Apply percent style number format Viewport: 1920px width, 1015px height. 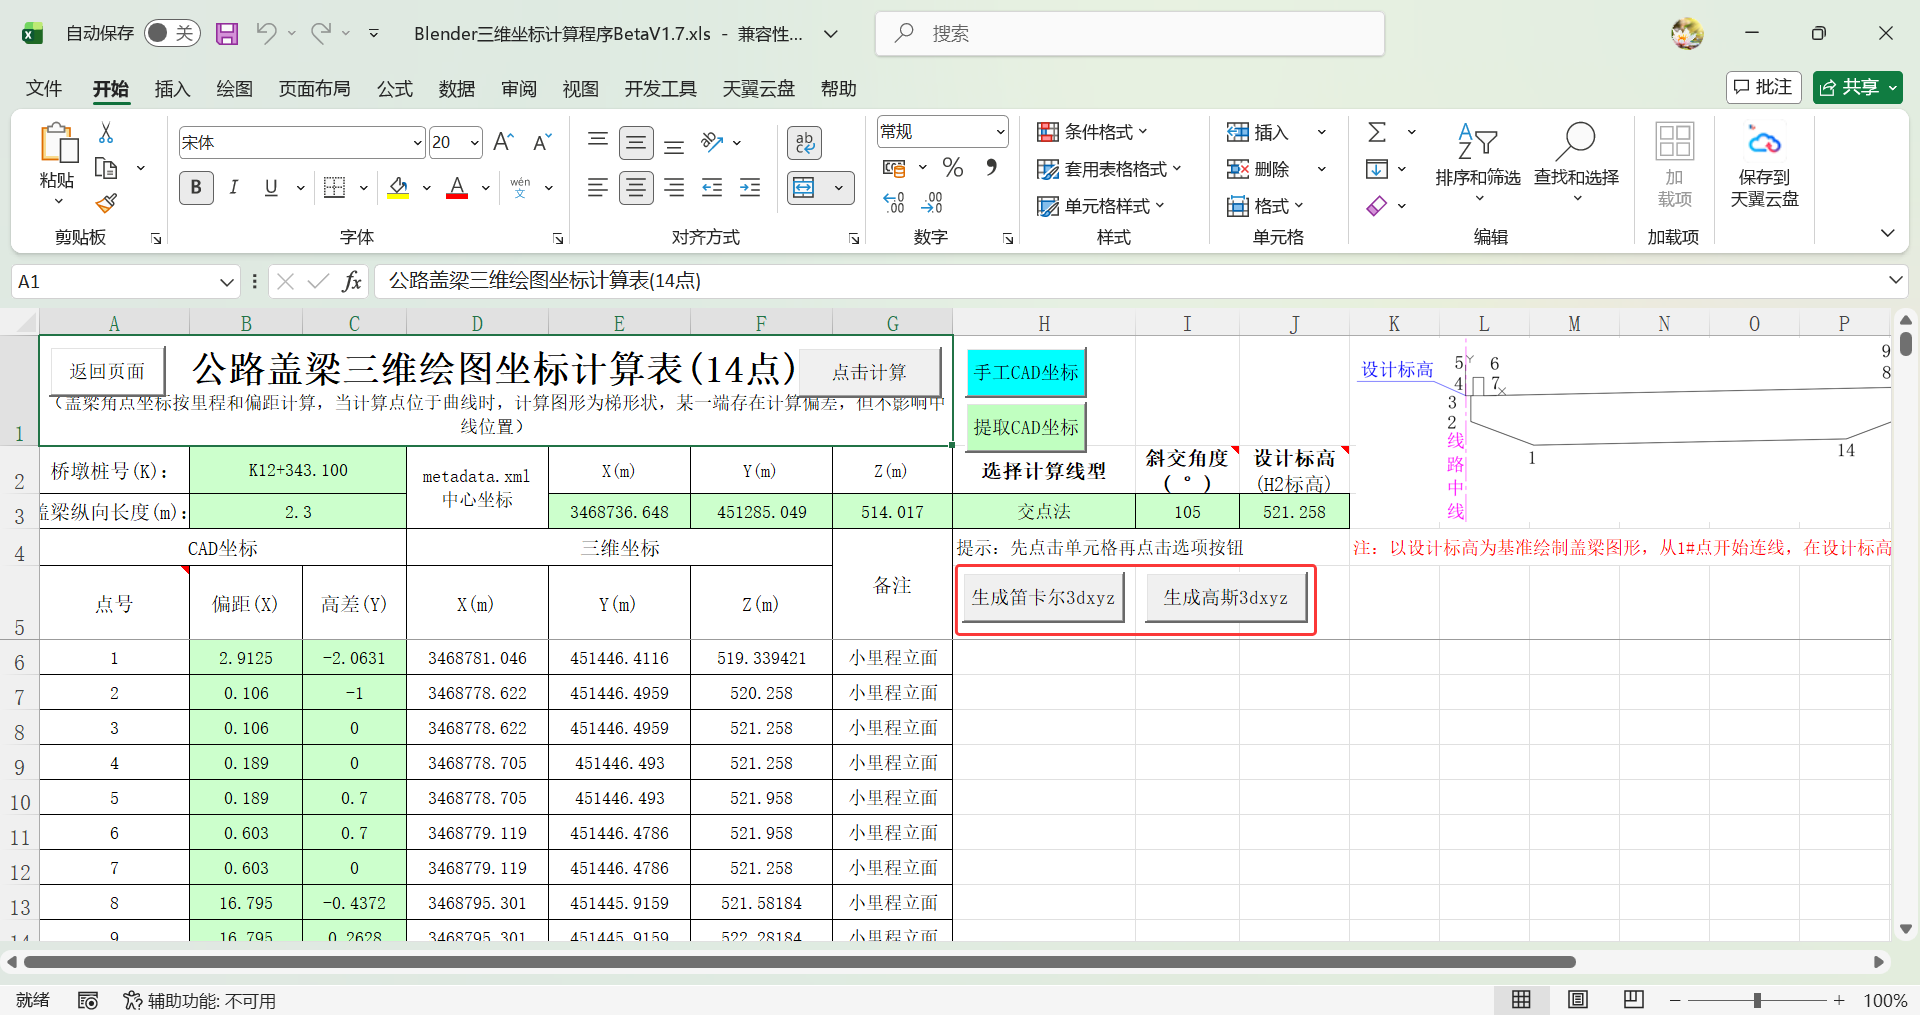click(953, 168)
